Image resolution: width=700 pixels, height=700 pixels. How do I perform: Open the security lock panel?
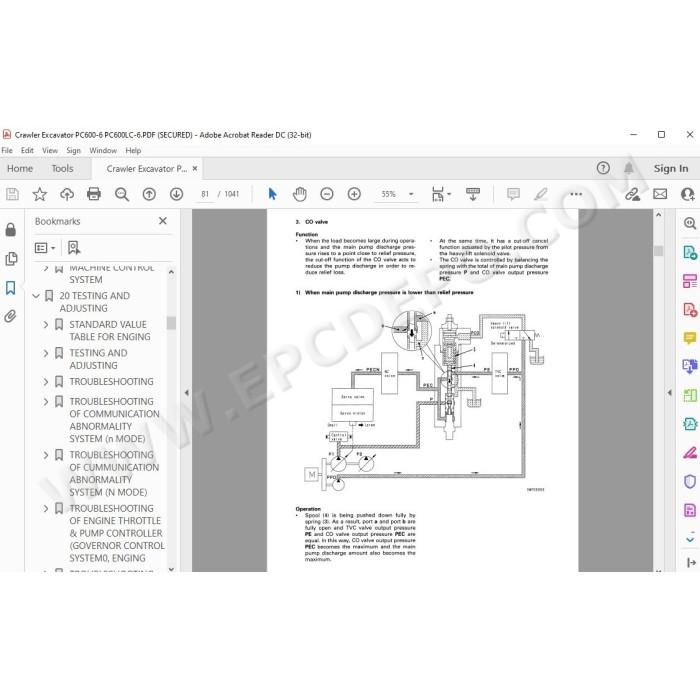click(11, 229)
